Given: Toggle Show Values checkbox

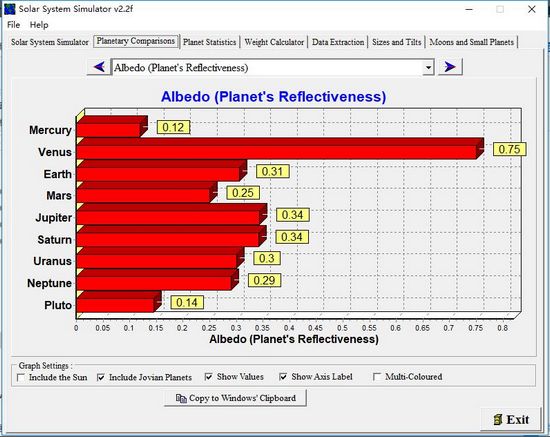Looking at the screenshot, I should coord(209,377).
